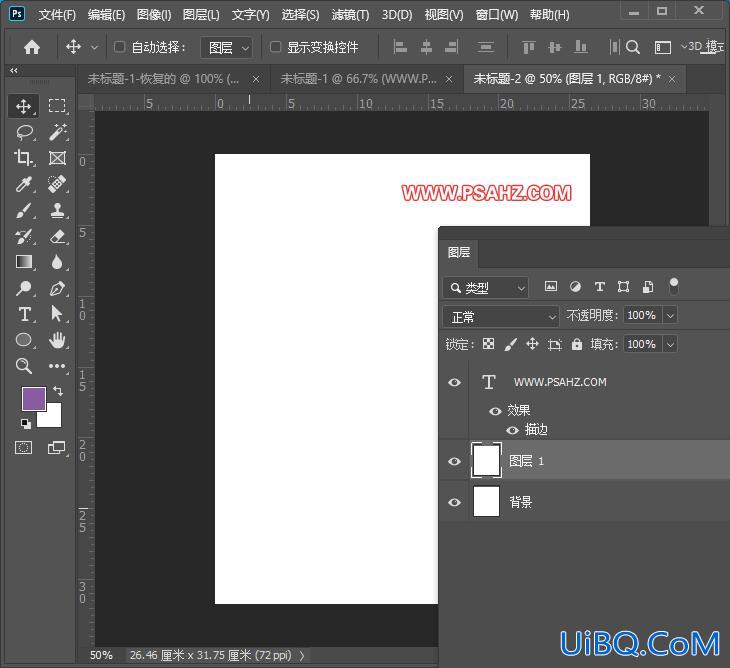730x668 pixels.
Task: Enable the 自动选择 checkbox
Action: [x=120, y=47]
